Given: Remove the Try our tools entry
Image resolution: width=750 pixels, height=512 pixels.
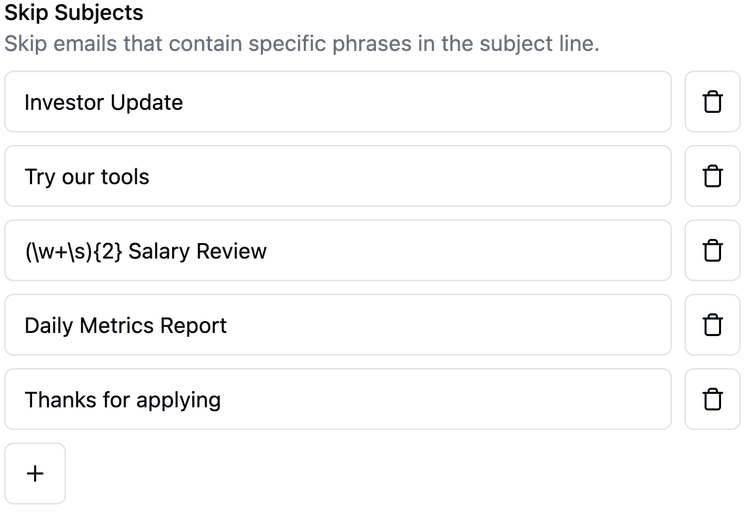Looking at the screenshot, I should click(712, 176).
